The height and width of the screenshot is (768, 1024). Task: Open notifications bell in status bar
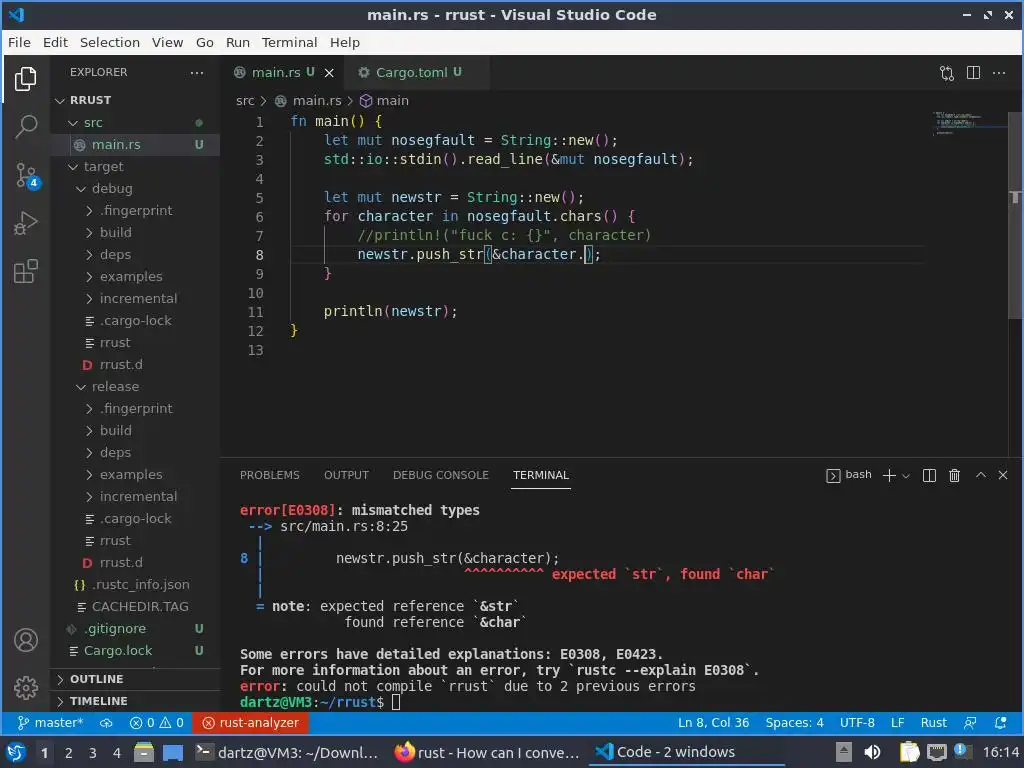click(1000, 722)
